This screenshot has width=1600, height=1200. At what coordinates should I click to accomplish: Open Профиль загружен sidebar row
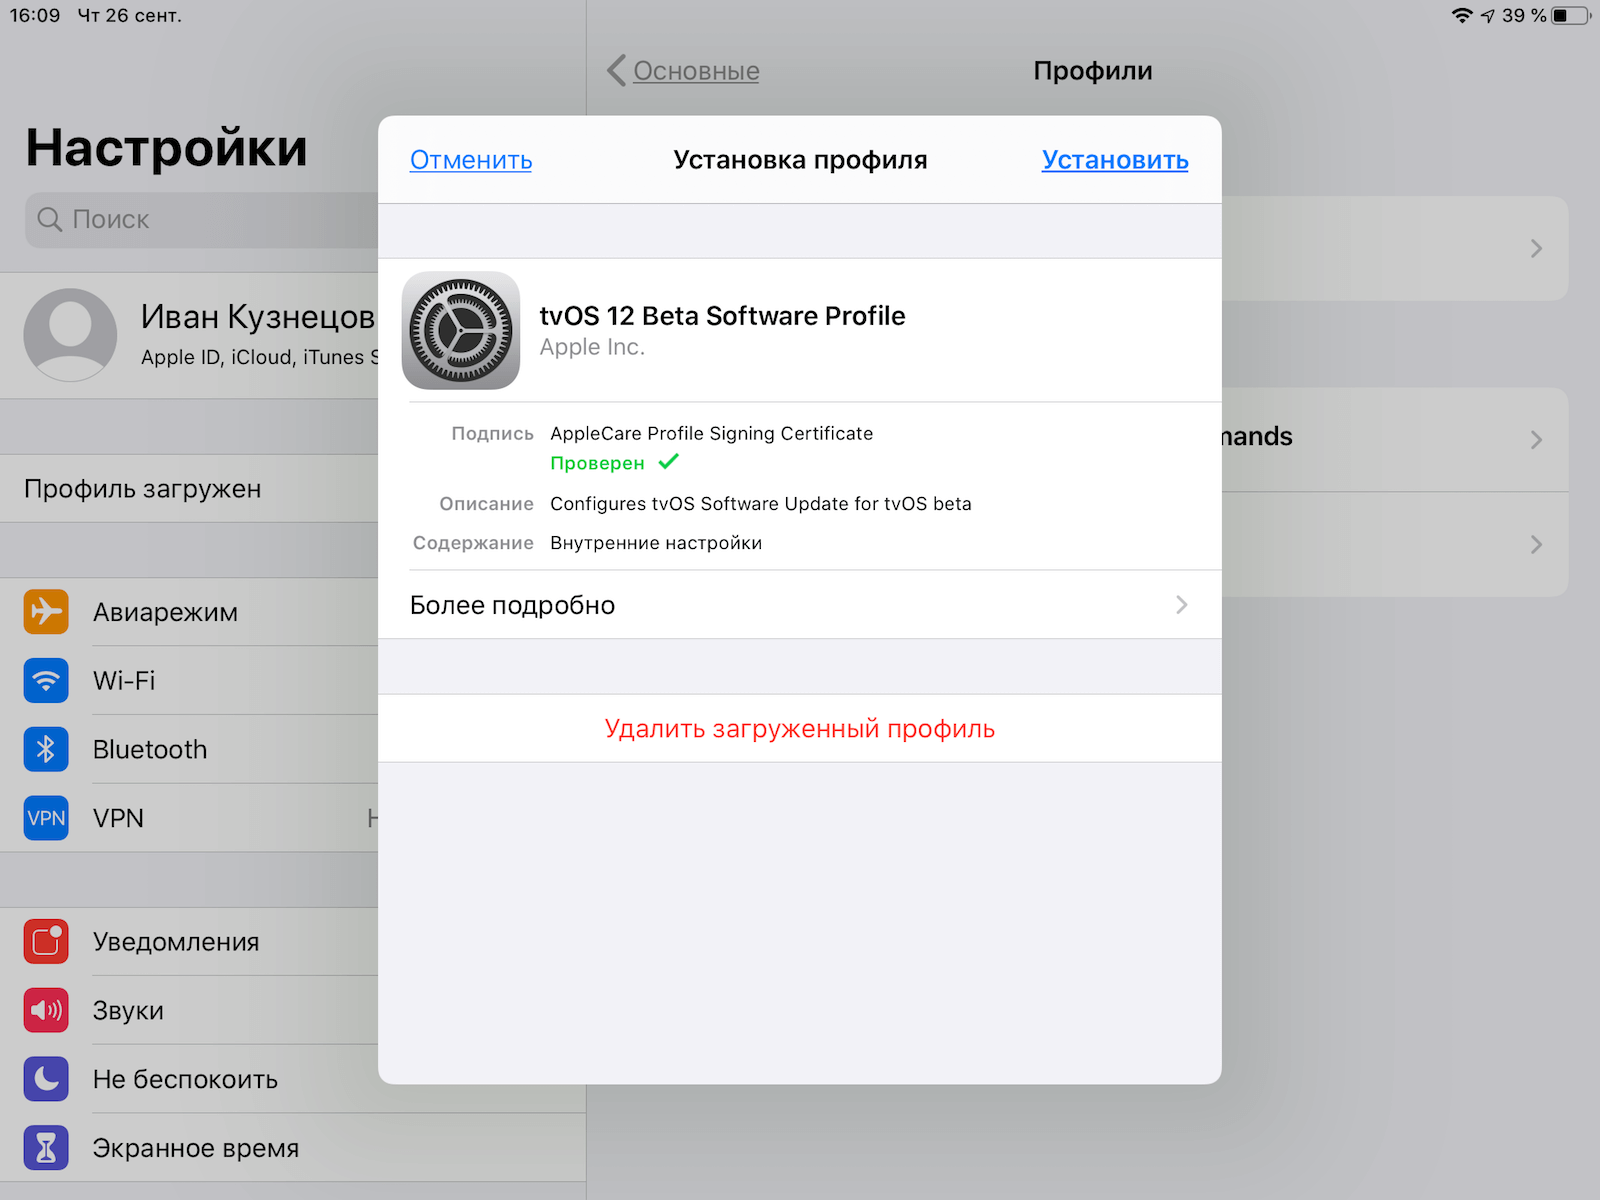pyautogui.click(x=189, y=489)
